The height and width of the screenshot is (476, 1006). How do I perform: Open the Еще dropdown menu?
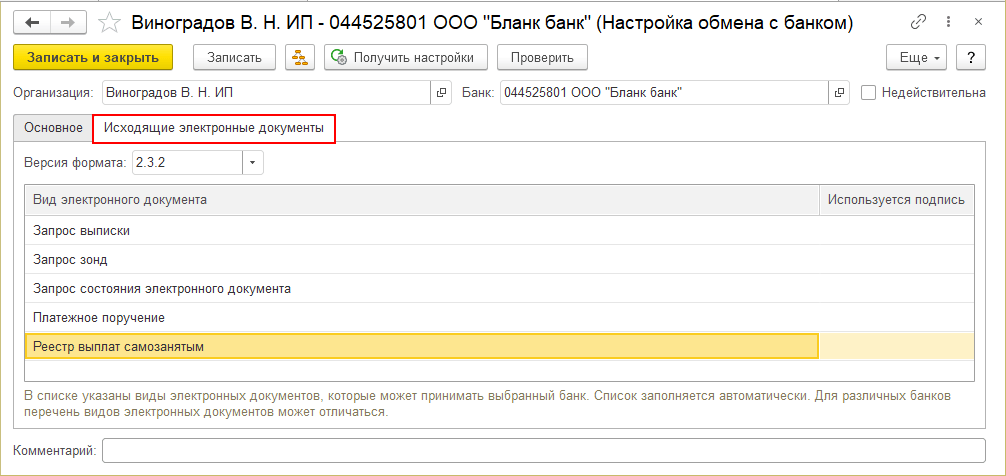pos(916,58)
